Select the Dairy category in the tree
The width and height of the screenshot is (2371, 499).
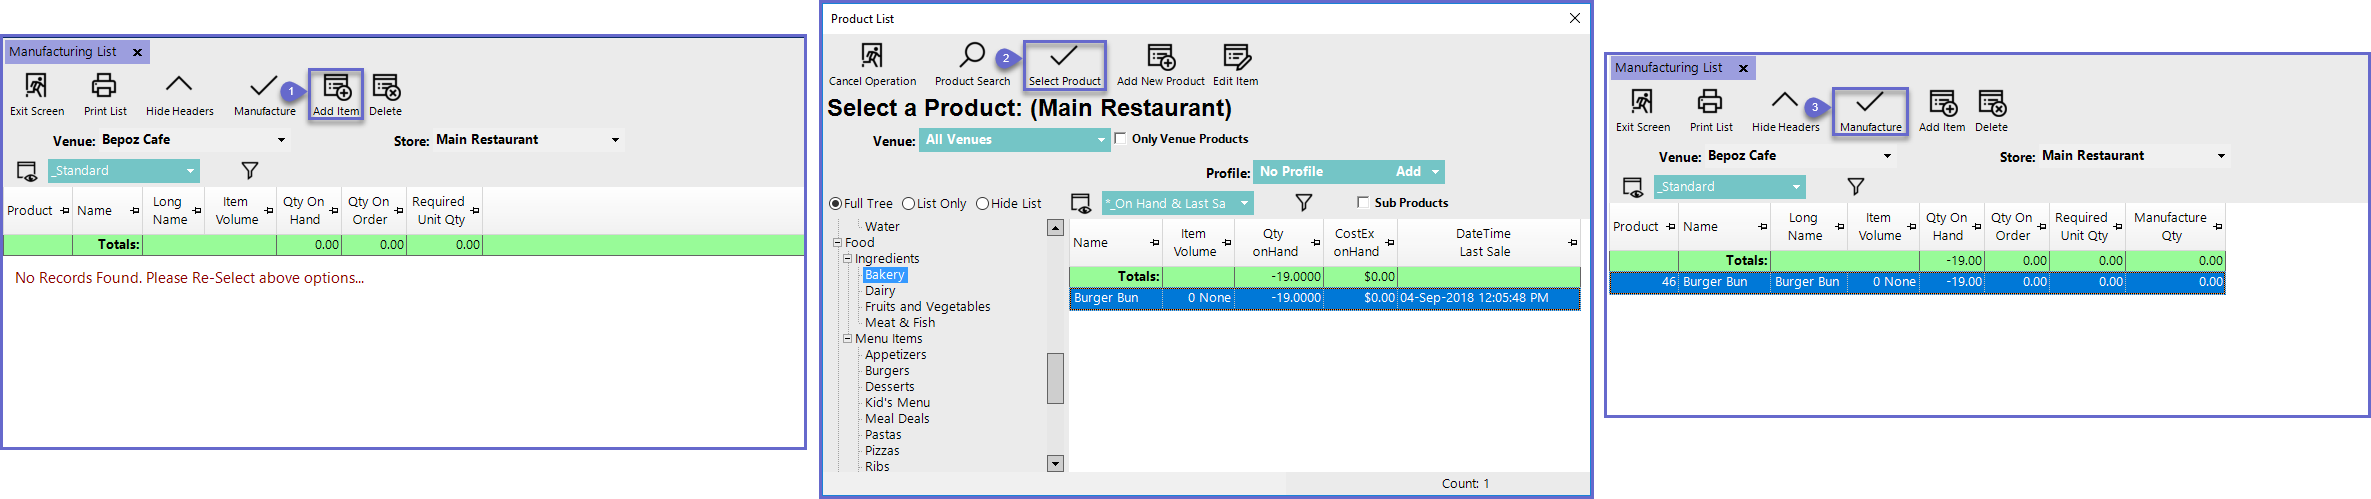pyautogui.click(x=880, y=291)
